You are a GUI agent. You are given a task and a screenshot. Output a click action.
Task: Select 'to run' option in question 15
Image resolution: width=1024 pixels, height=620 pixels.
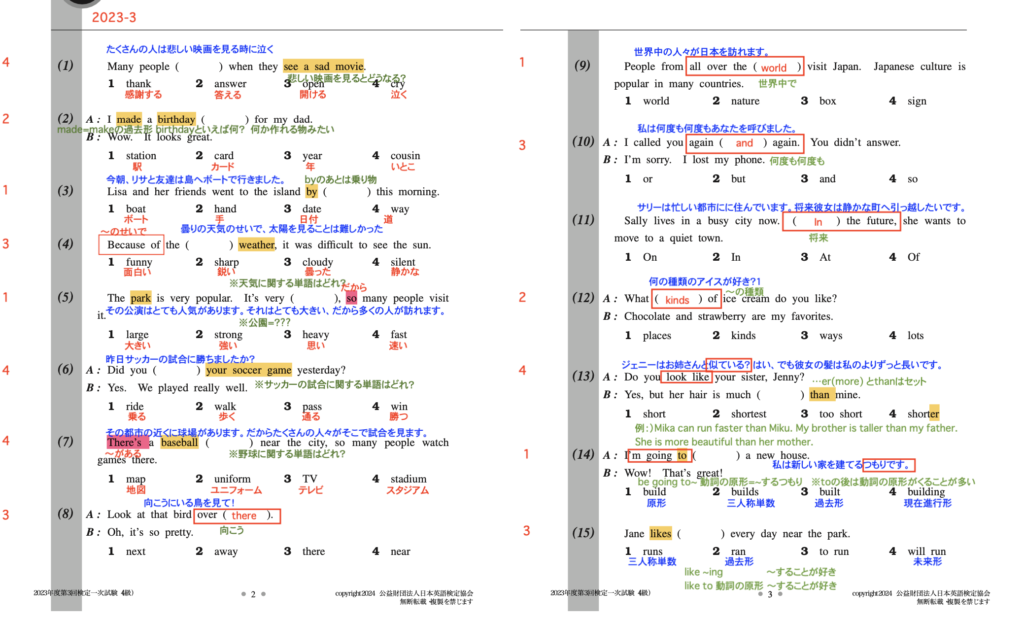click(834, 551)
